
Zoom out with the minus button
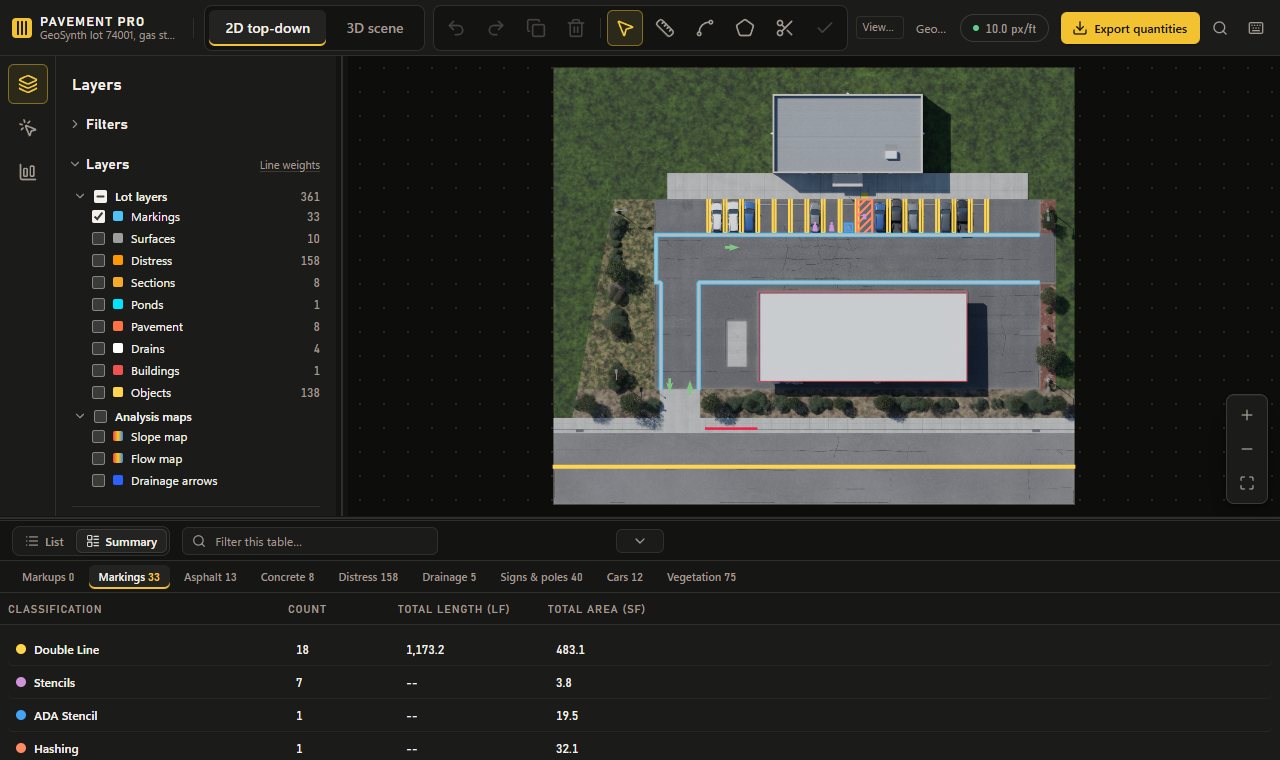pos(1247,449)
